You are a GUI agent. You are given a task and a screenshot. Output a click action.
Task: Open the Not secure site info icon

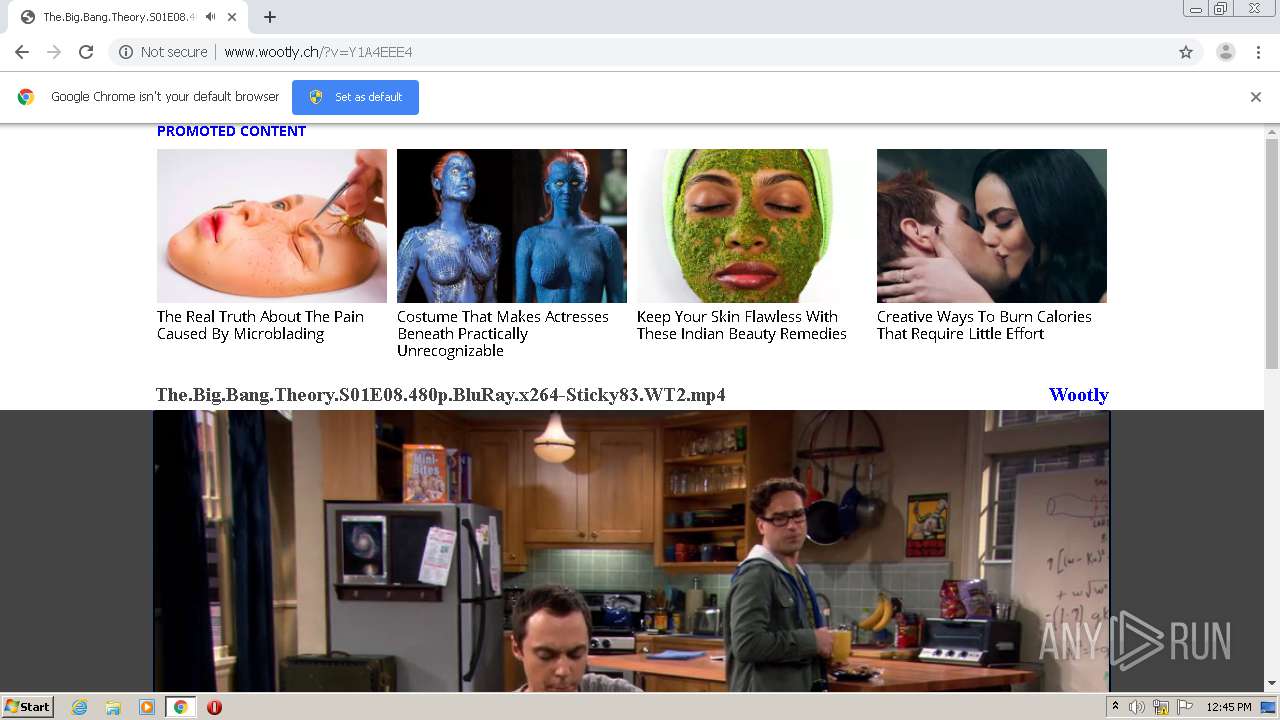coord(126,52)
